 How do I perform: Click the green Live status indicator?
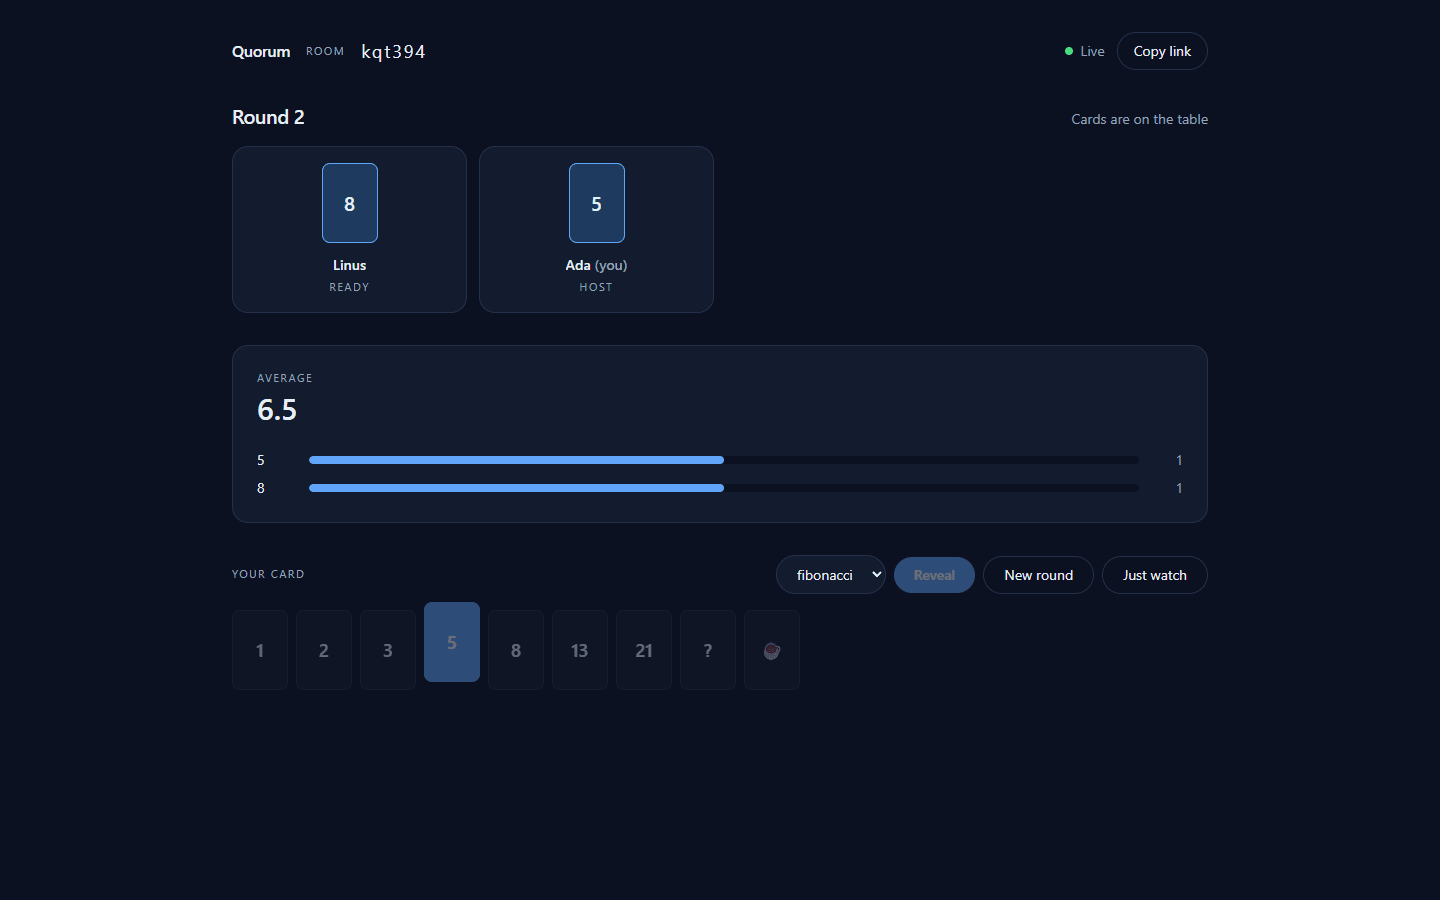click(x=1085, y=51)
